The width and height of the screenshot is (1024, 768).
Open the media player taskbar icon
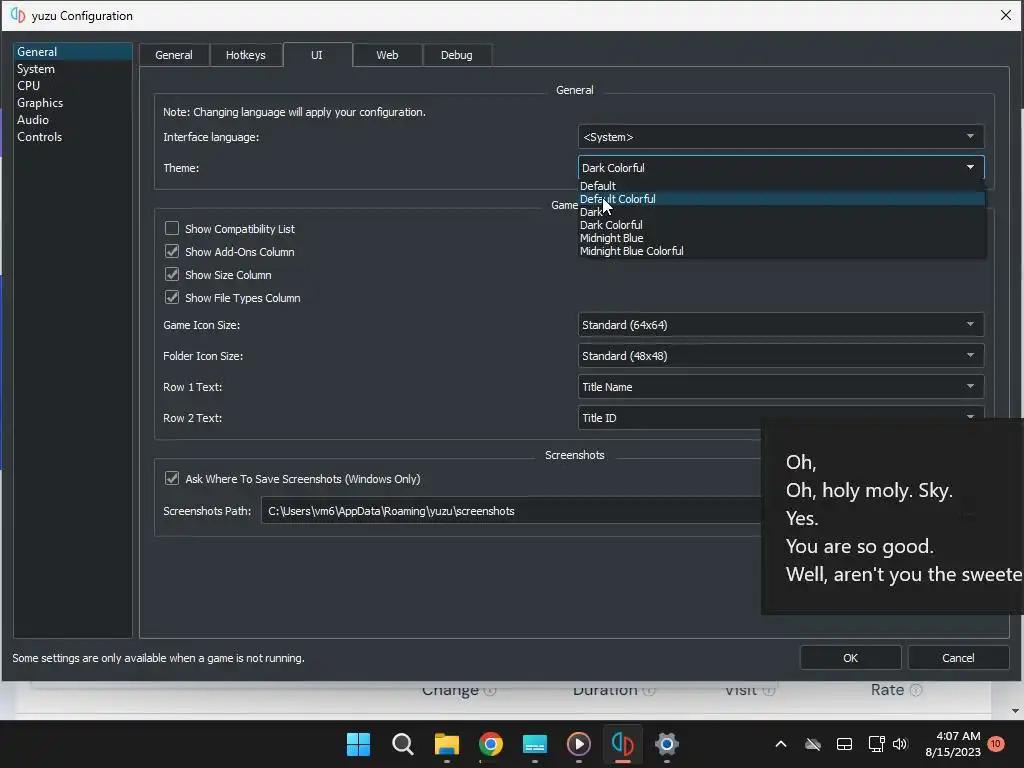pos(579,744)
